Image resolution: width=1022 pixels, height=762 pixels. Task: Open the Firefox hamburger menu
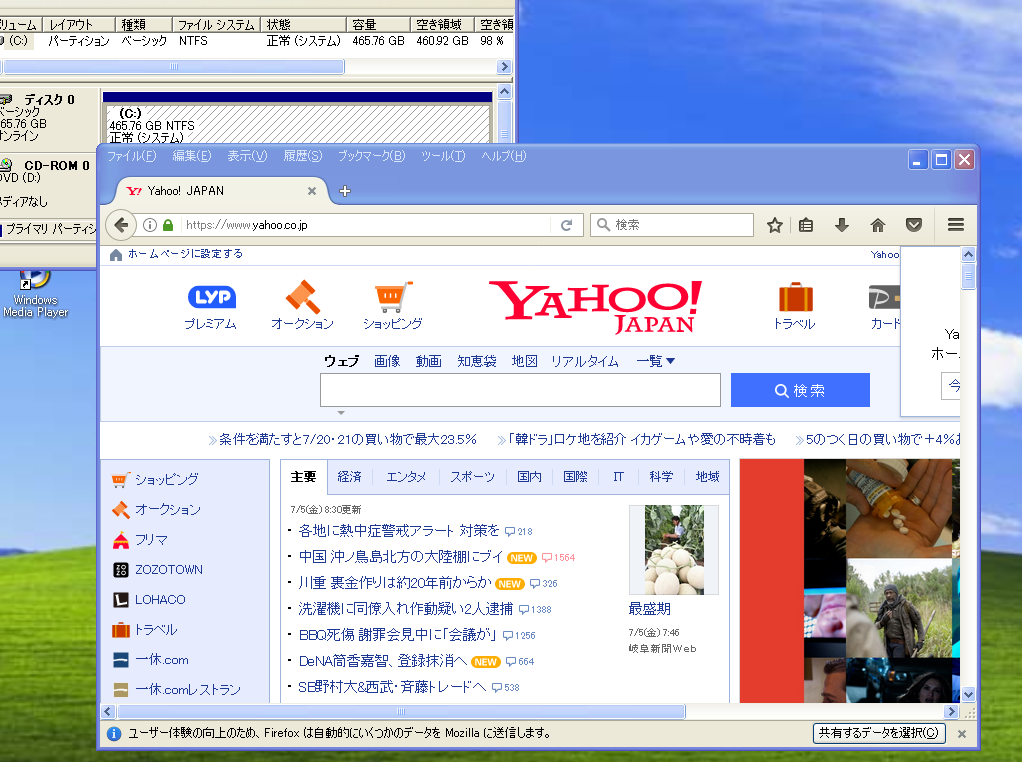tap(956, 224)
